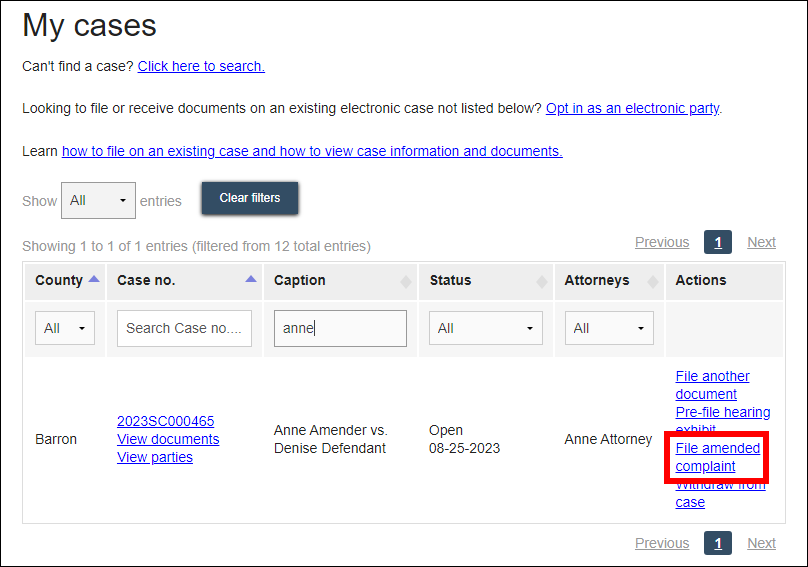This screenshot has height=567, width=808.
Task: Focus the Caption filter text box
Action: point(340,328)
